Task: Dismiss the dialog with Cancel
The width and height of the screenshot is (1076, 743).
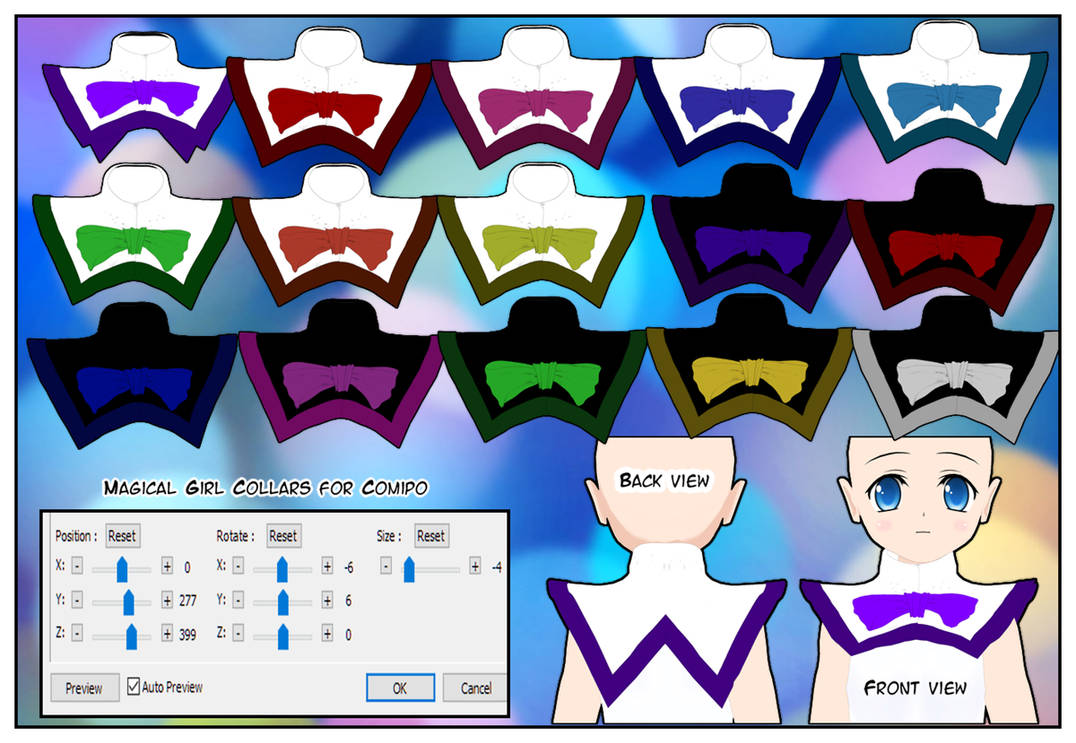Action: point(475,688)
